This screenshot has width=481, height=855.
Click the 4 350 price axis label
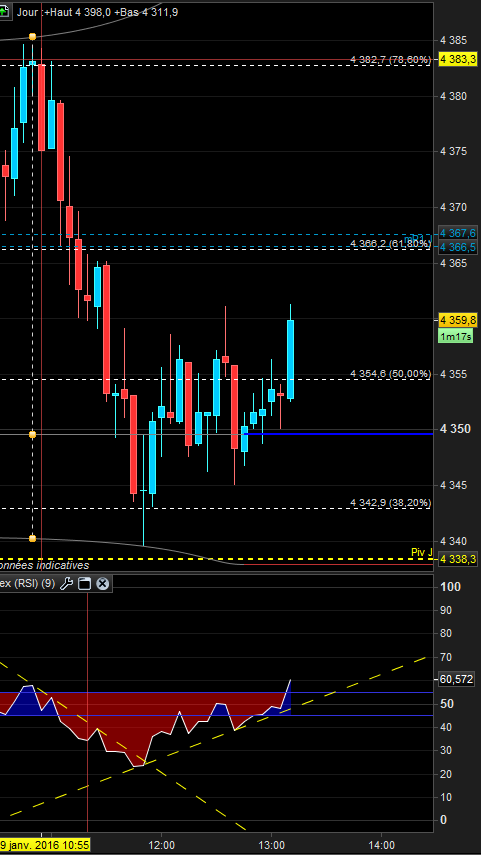[x=453, y=429]
